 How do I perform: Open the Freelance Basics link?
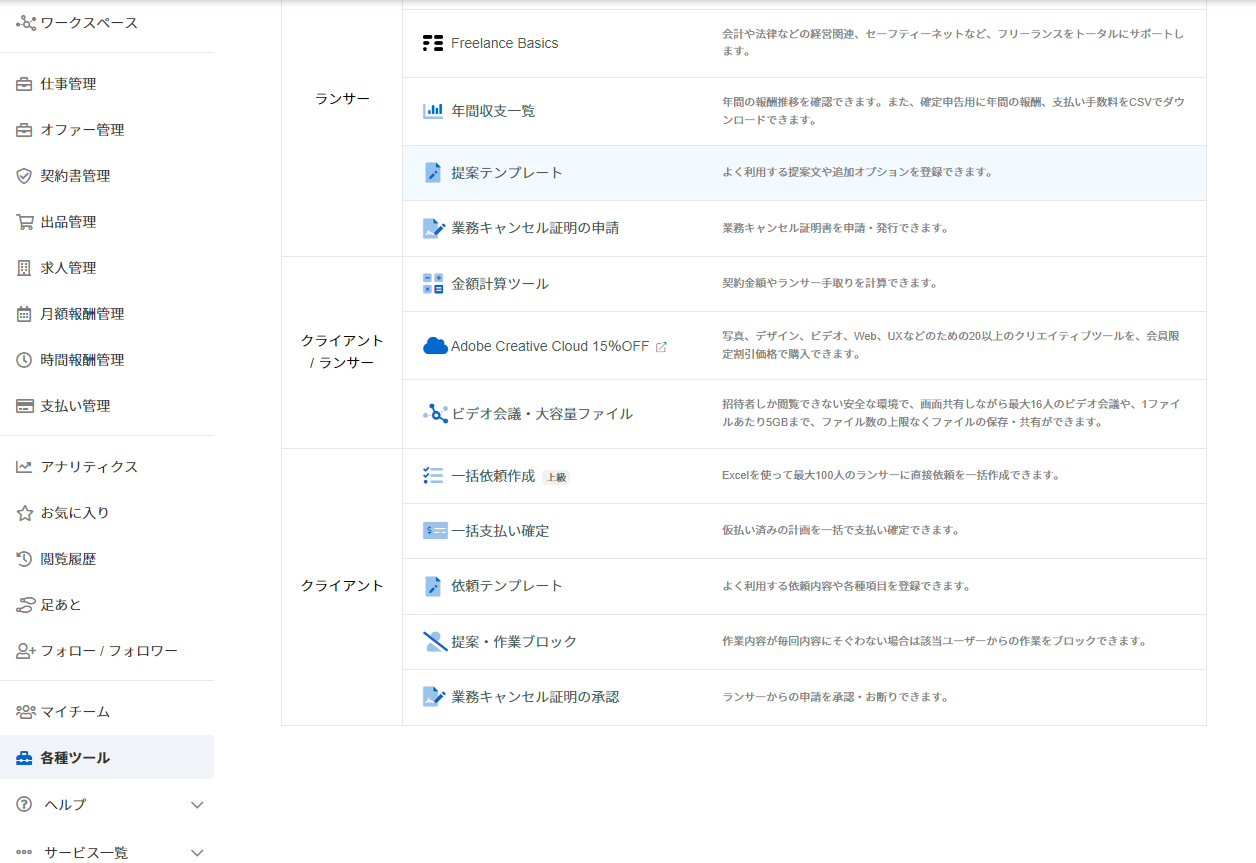coord(504,43)
